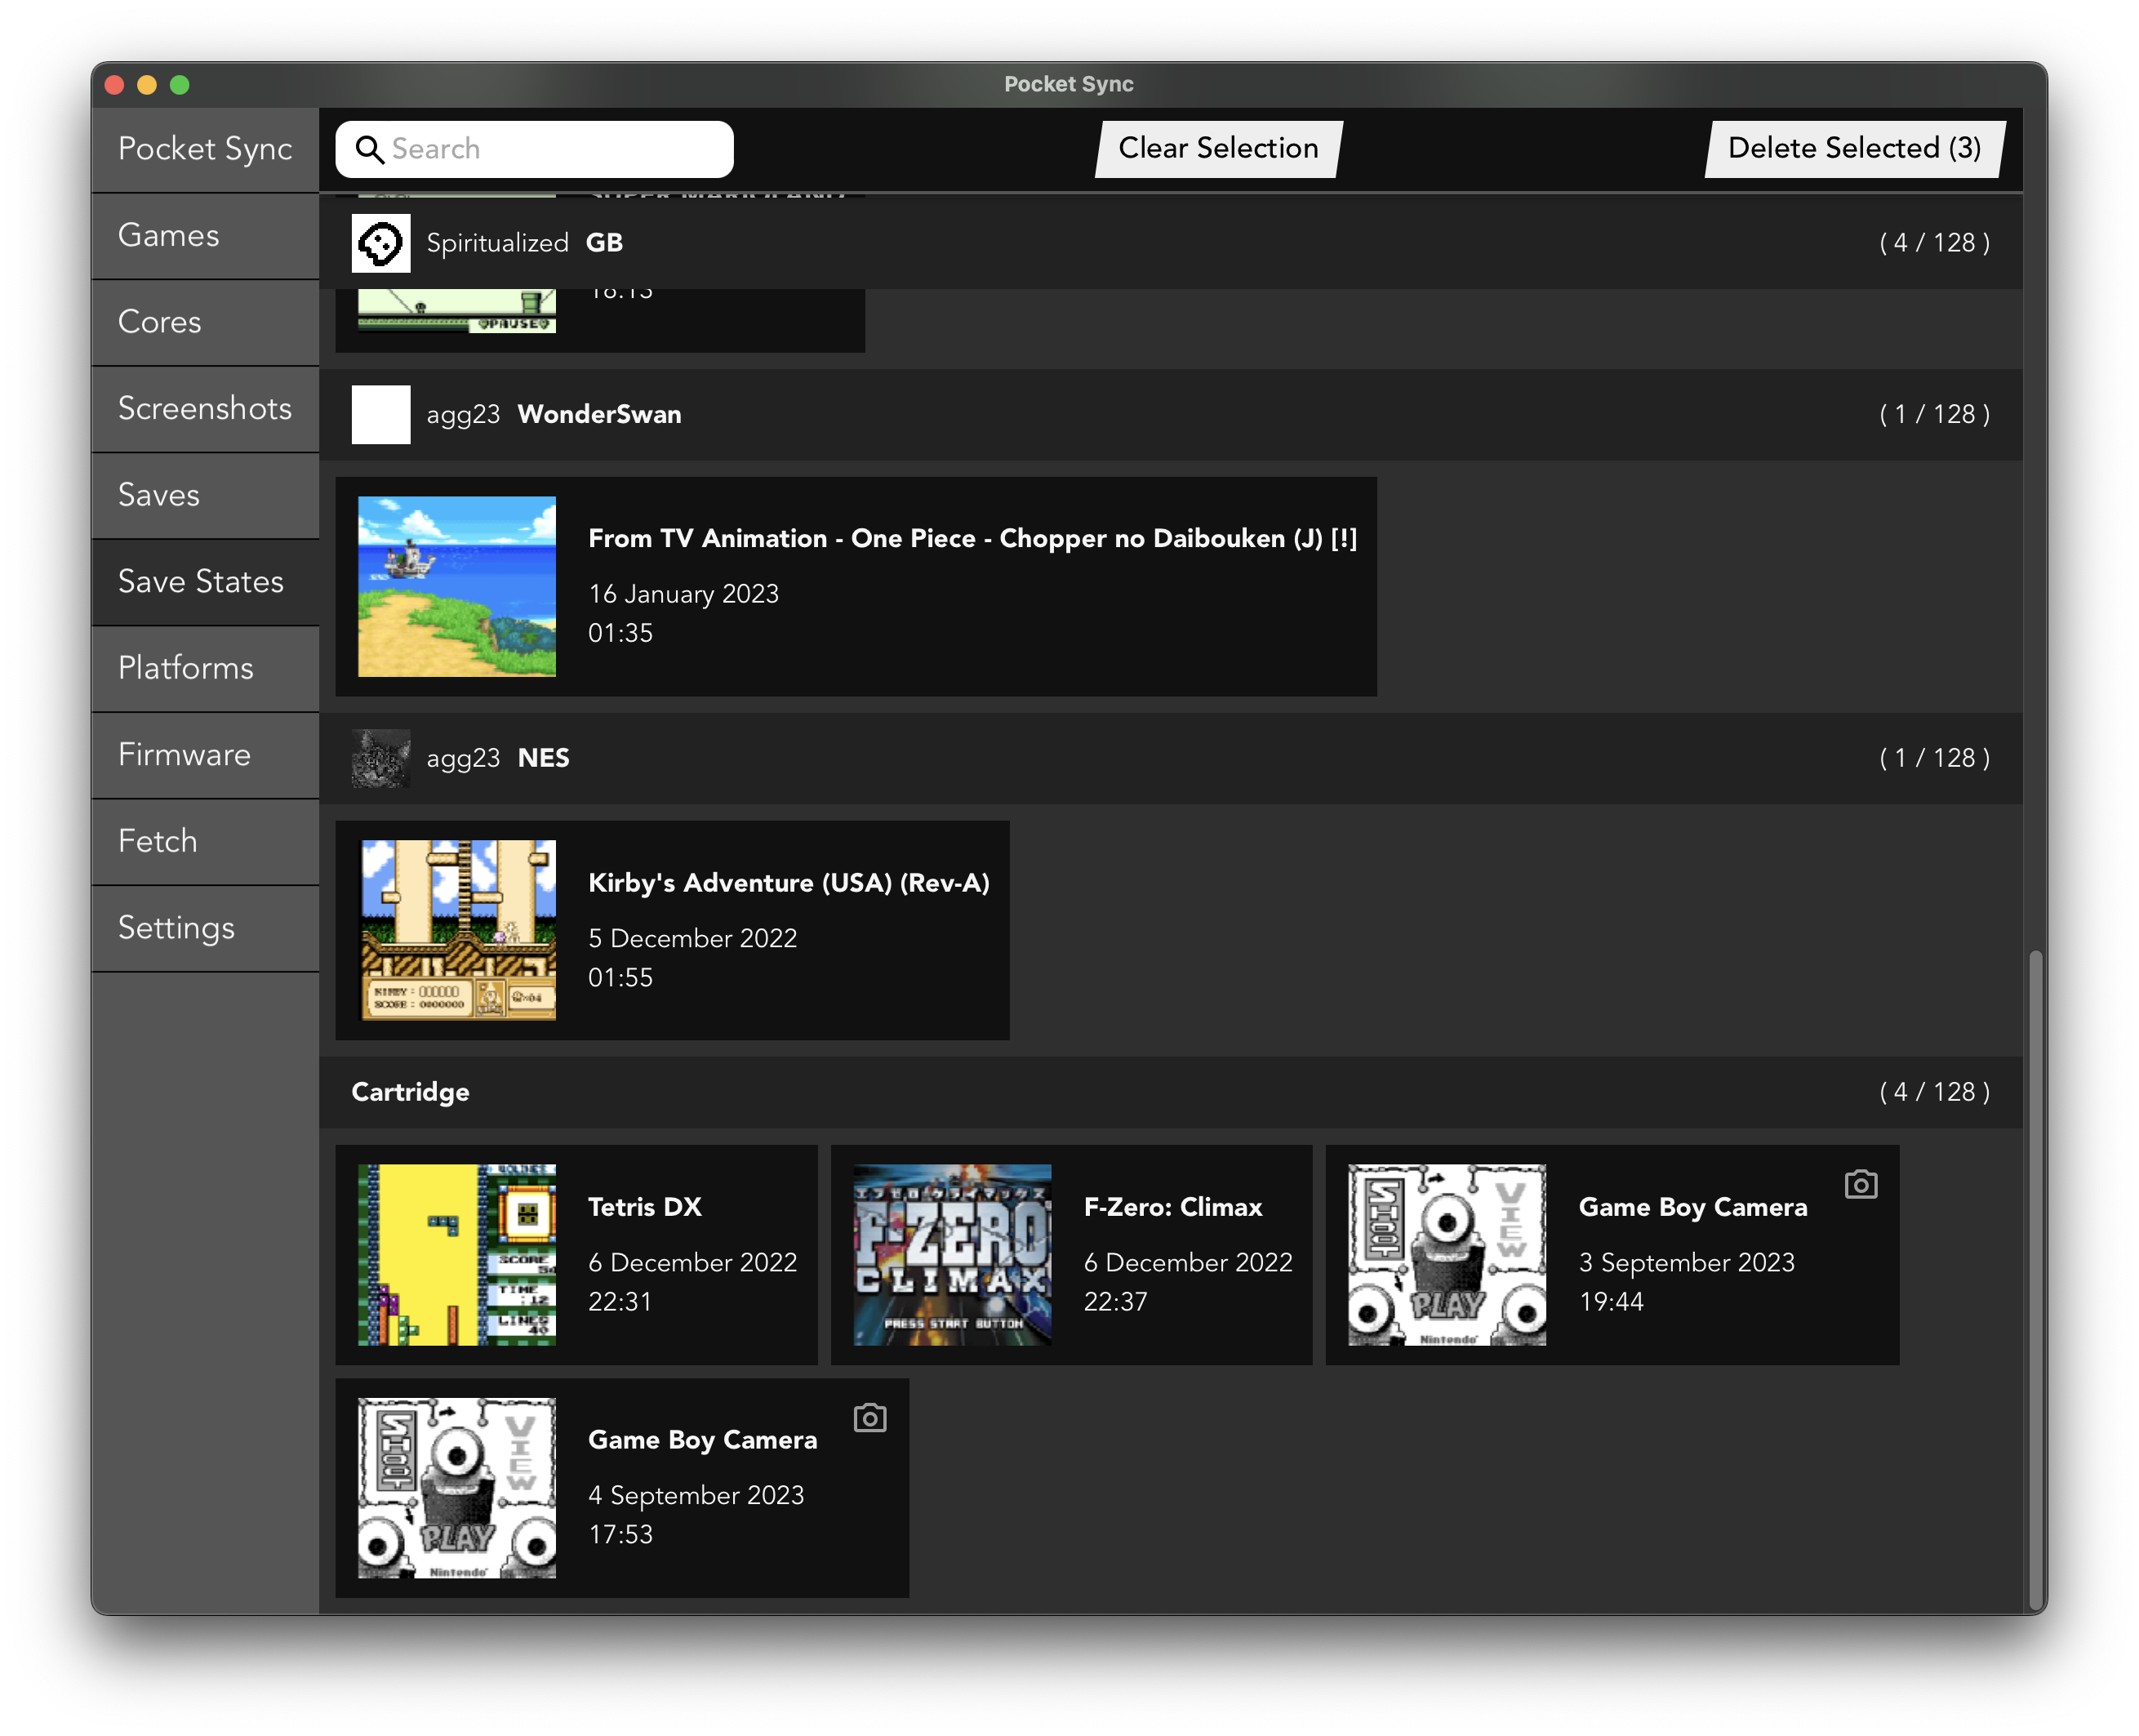
Task: Select the Tetris DX save state
Action: pyautogui.click(x=576, y=1254)
